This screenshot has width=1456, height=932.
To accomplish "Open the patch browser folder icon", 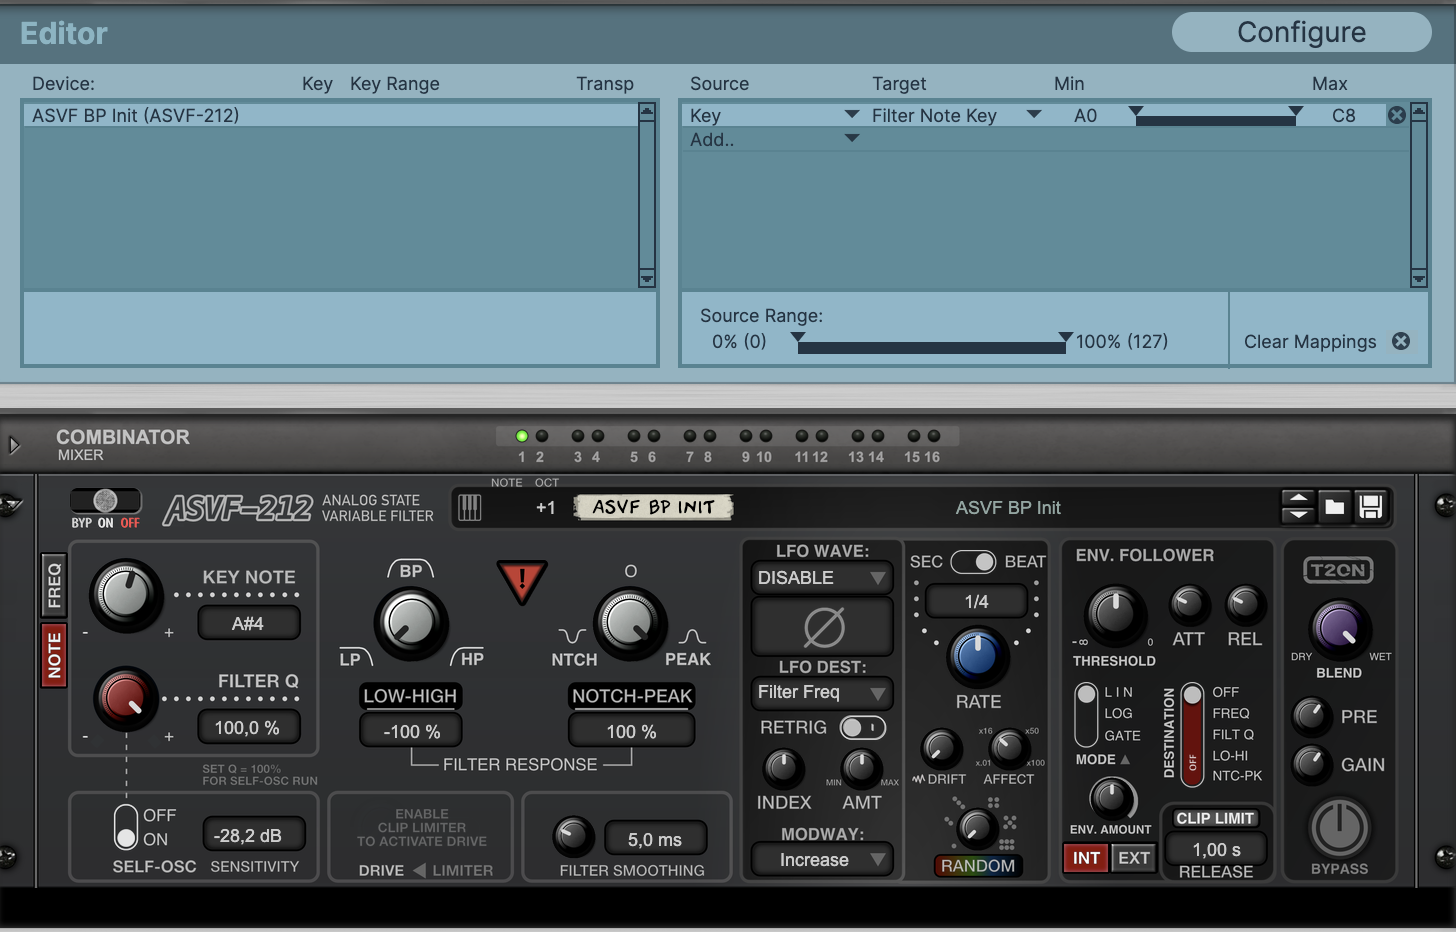I will [1334, 507].
